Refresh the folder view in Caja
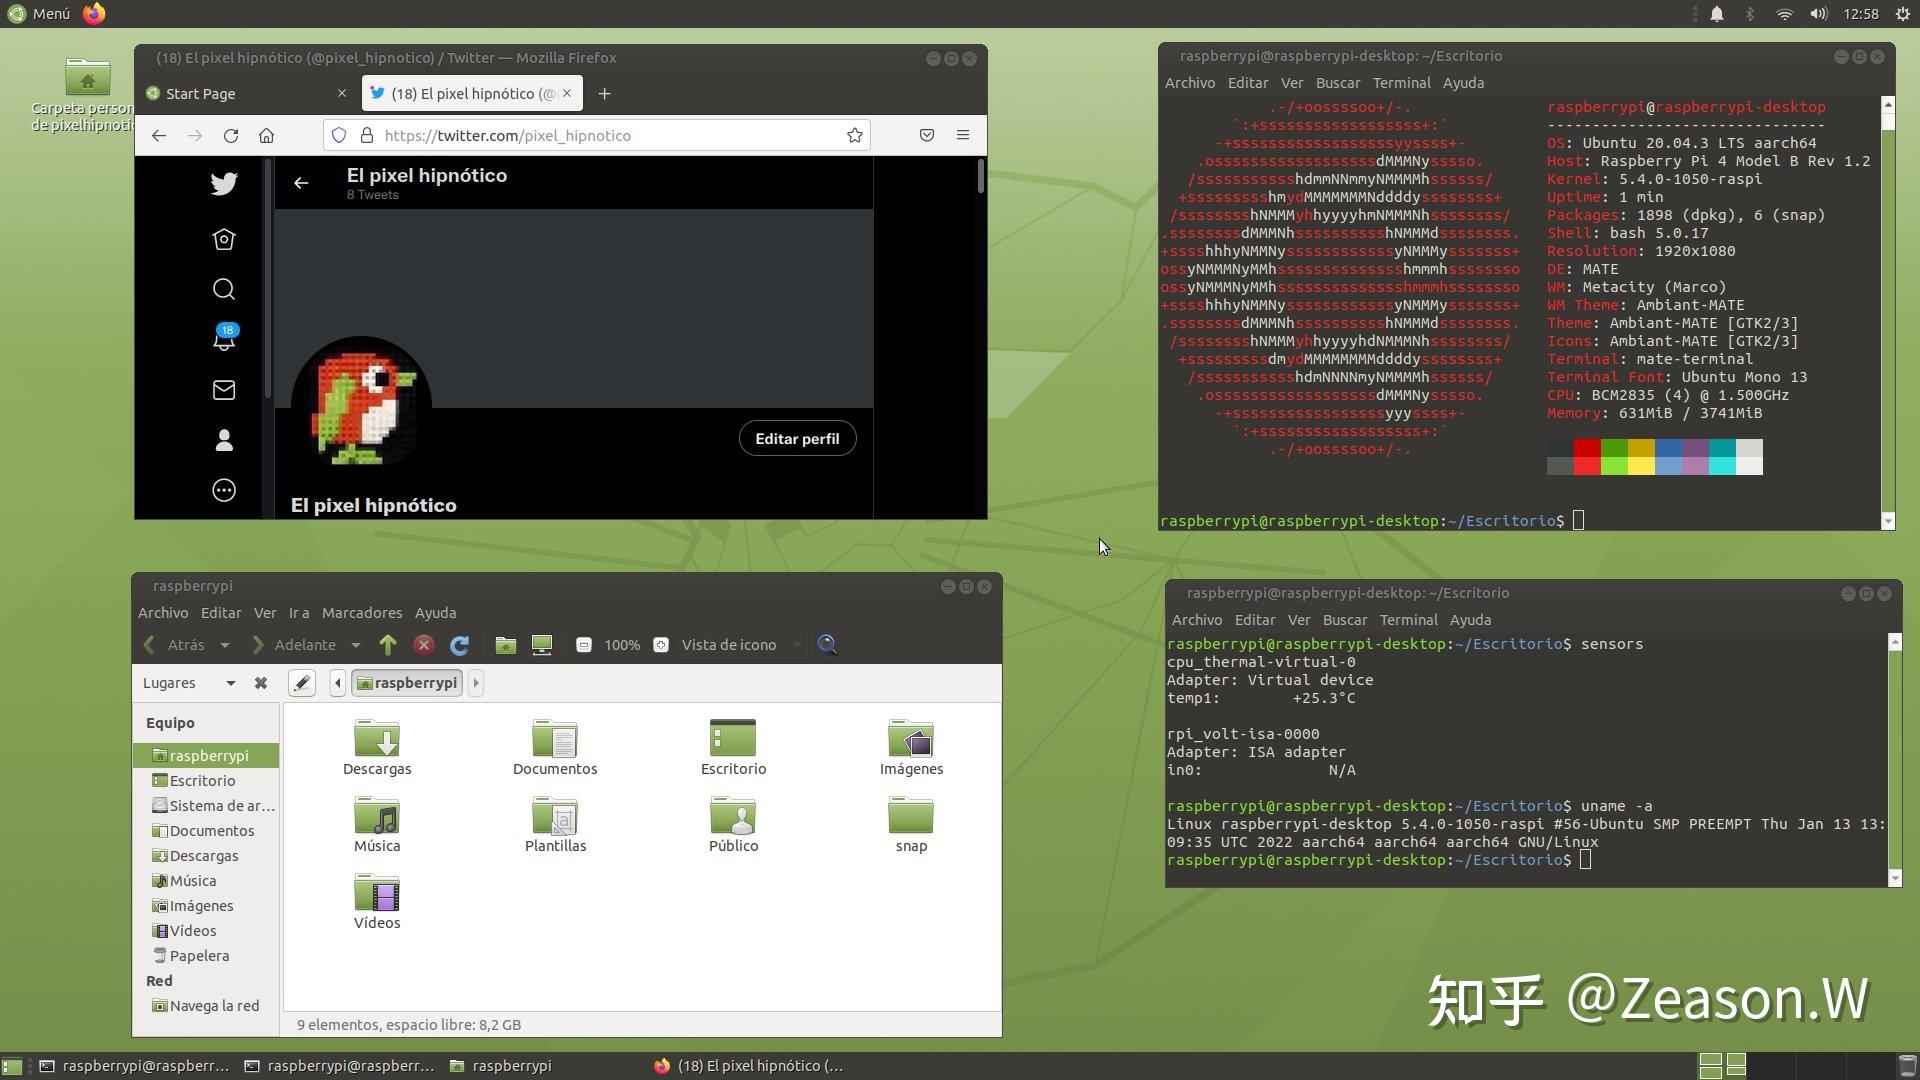 460,645
